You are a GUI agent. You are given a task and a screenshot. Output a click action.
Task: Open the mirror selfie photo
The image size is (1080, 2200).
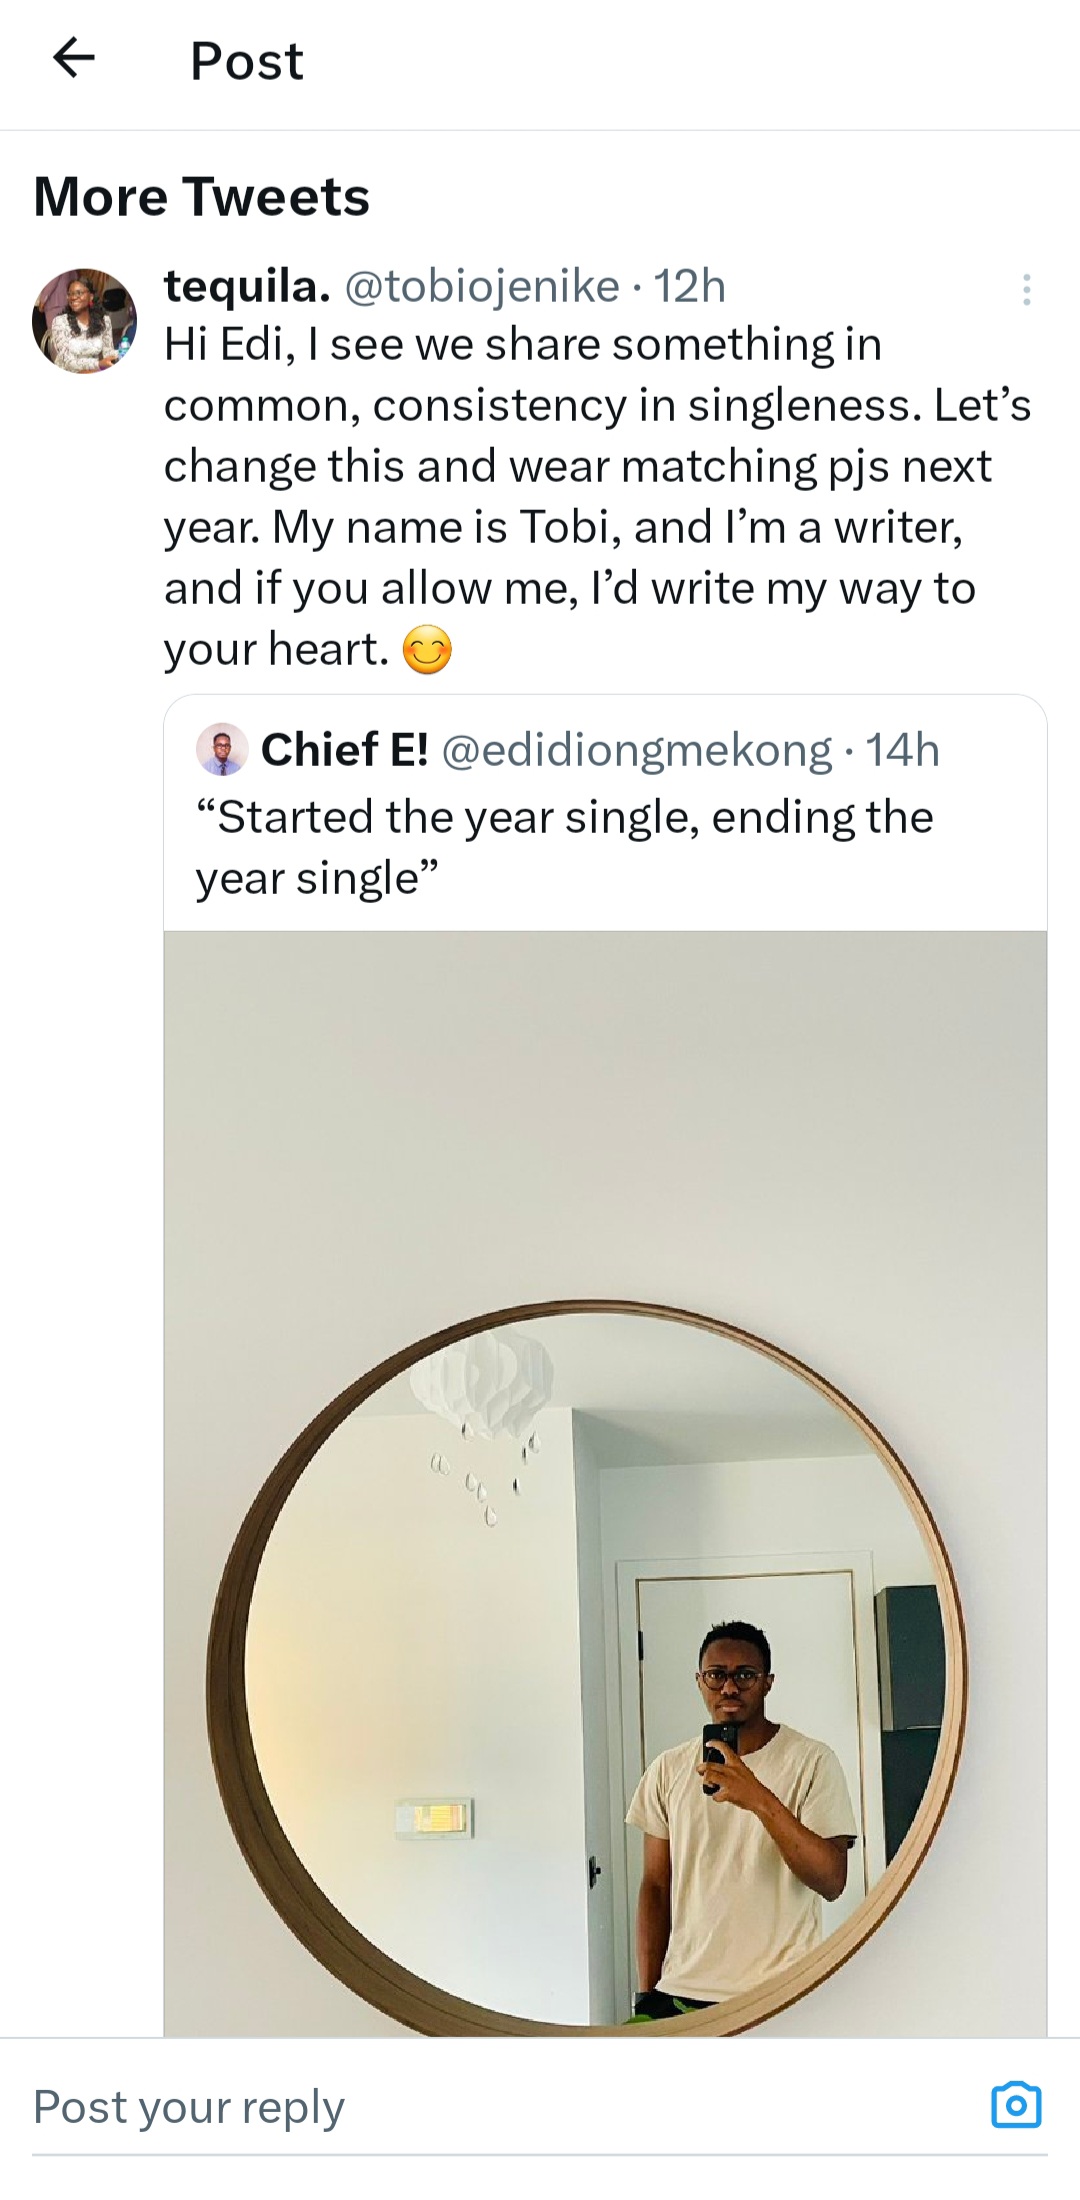coord(605,1480)
